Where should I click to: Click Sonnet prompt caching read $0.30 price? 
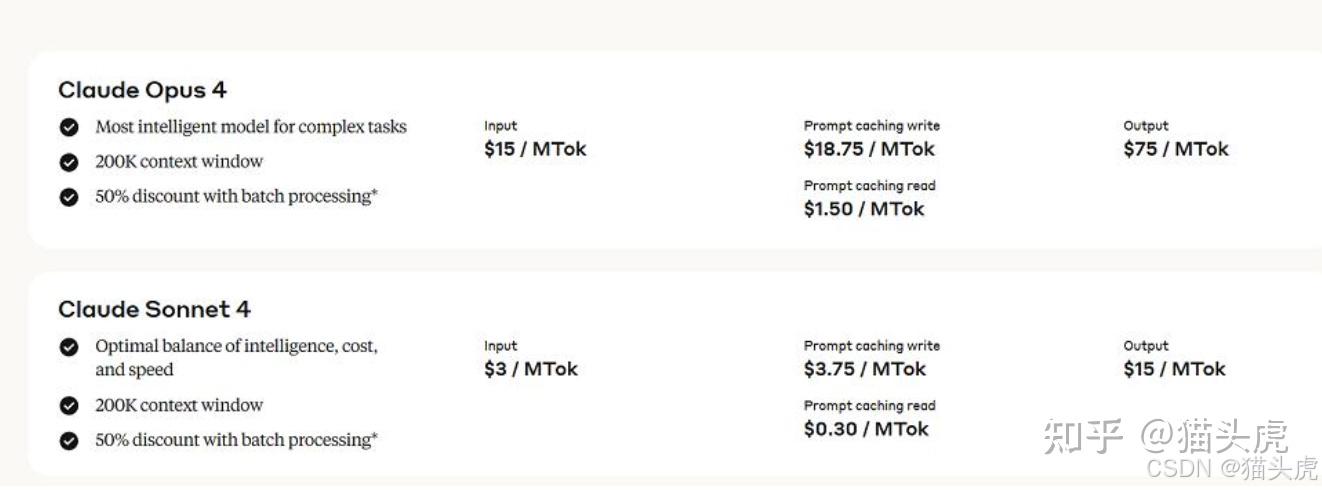pyautogui.click(x=866, y=429)
